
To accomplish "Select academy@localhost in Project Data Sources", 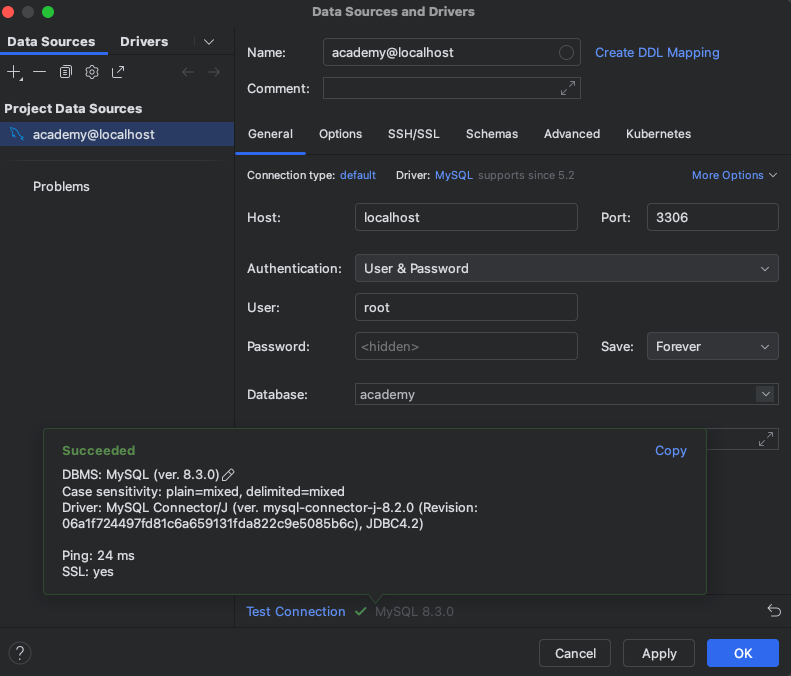I will coord(117,134).
